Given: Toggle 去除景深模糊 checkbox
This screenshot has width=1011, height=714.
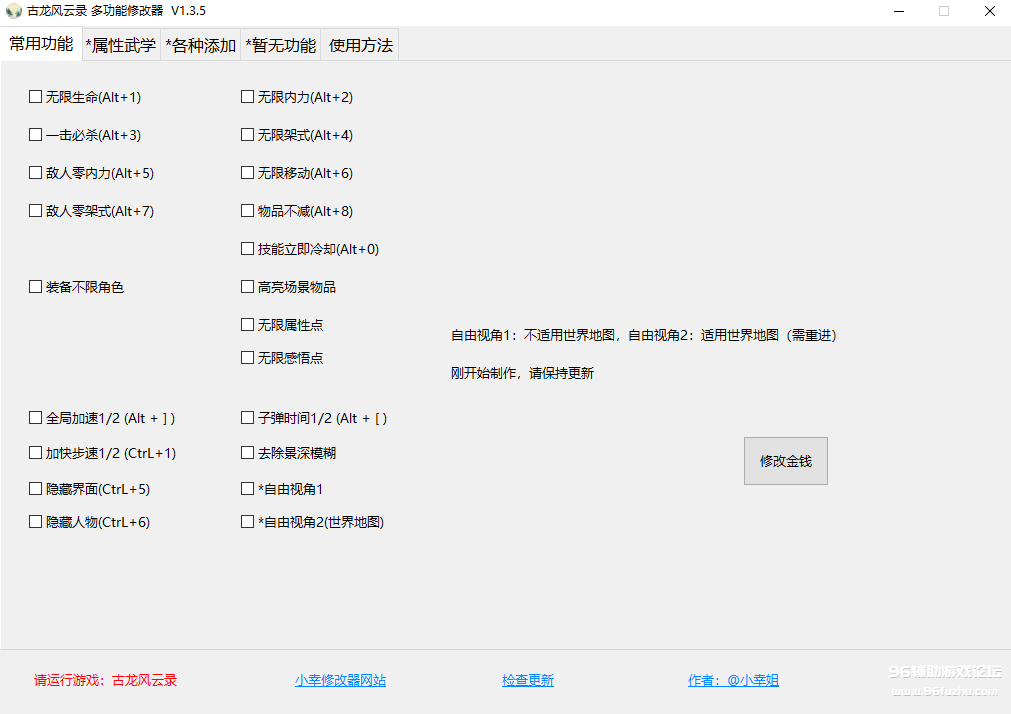Looking at the screenshot, I should (x=248, y=453).
